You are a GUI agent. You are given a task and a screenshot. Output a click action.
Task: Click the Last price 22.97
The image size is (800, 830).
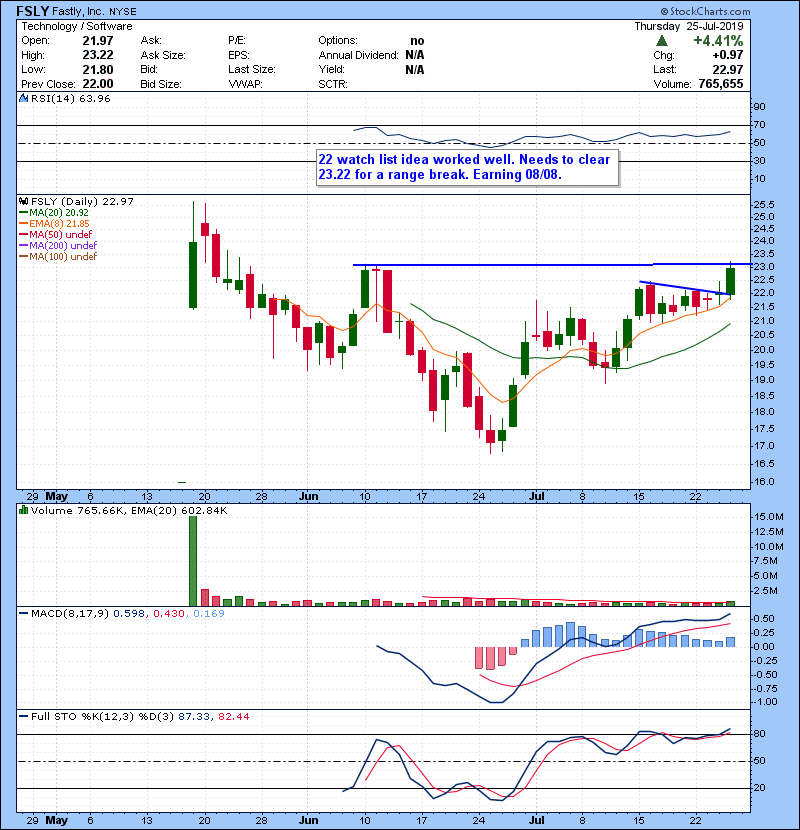[x=727, y=69]
